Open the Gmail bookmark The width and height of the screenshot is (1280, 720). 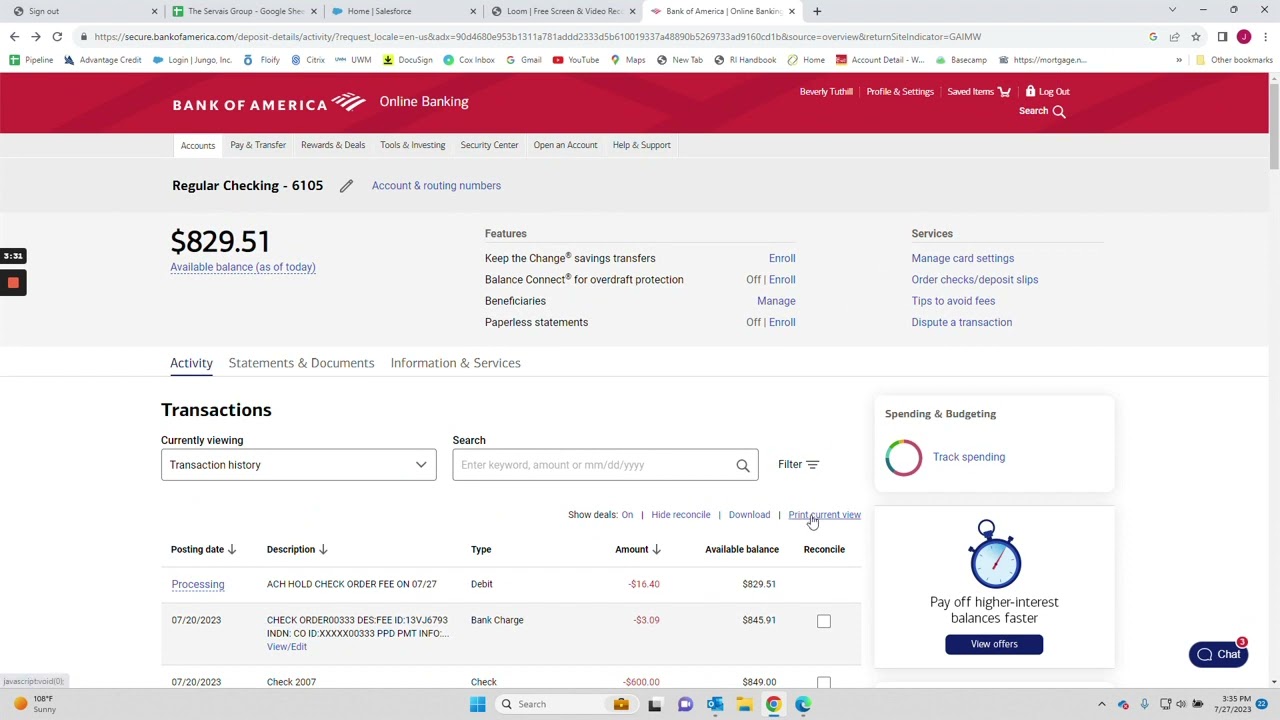(x=524, y=60)
